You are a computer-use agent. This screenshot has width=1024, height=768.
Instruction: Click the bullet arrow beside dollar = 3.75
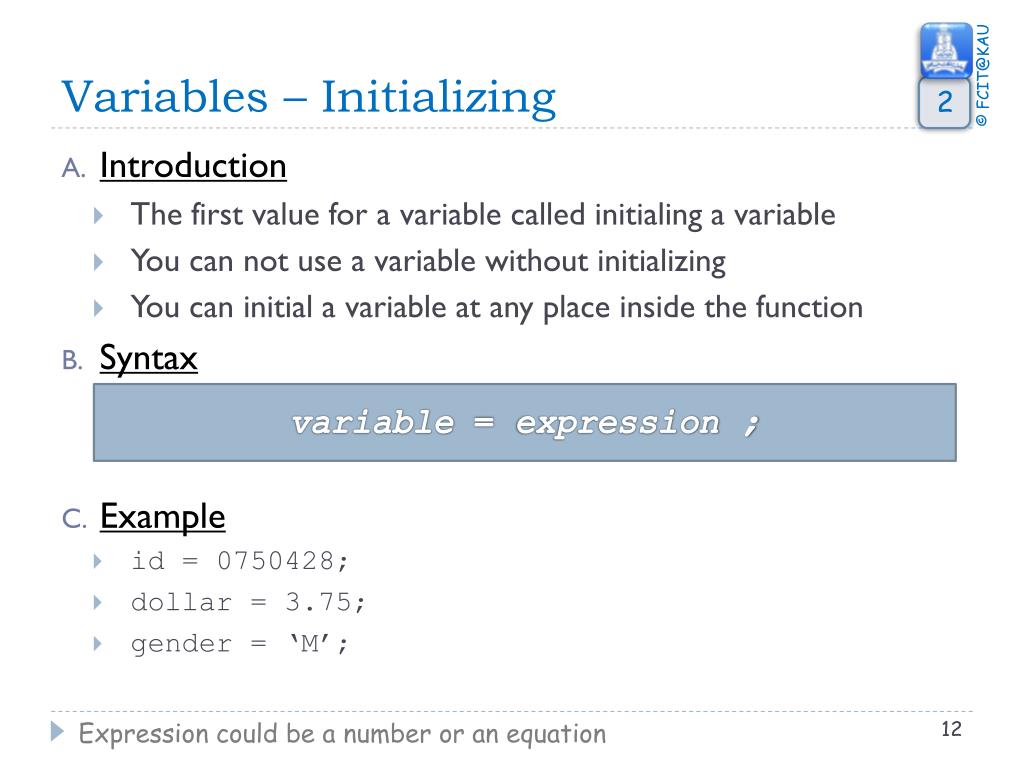pos(98,602)
